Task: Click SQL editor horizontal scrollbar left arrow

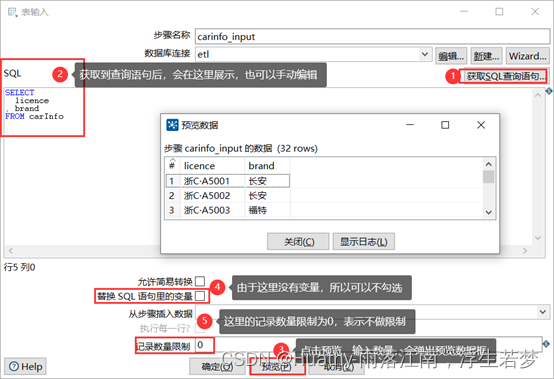Action: (x=11, y=251)
